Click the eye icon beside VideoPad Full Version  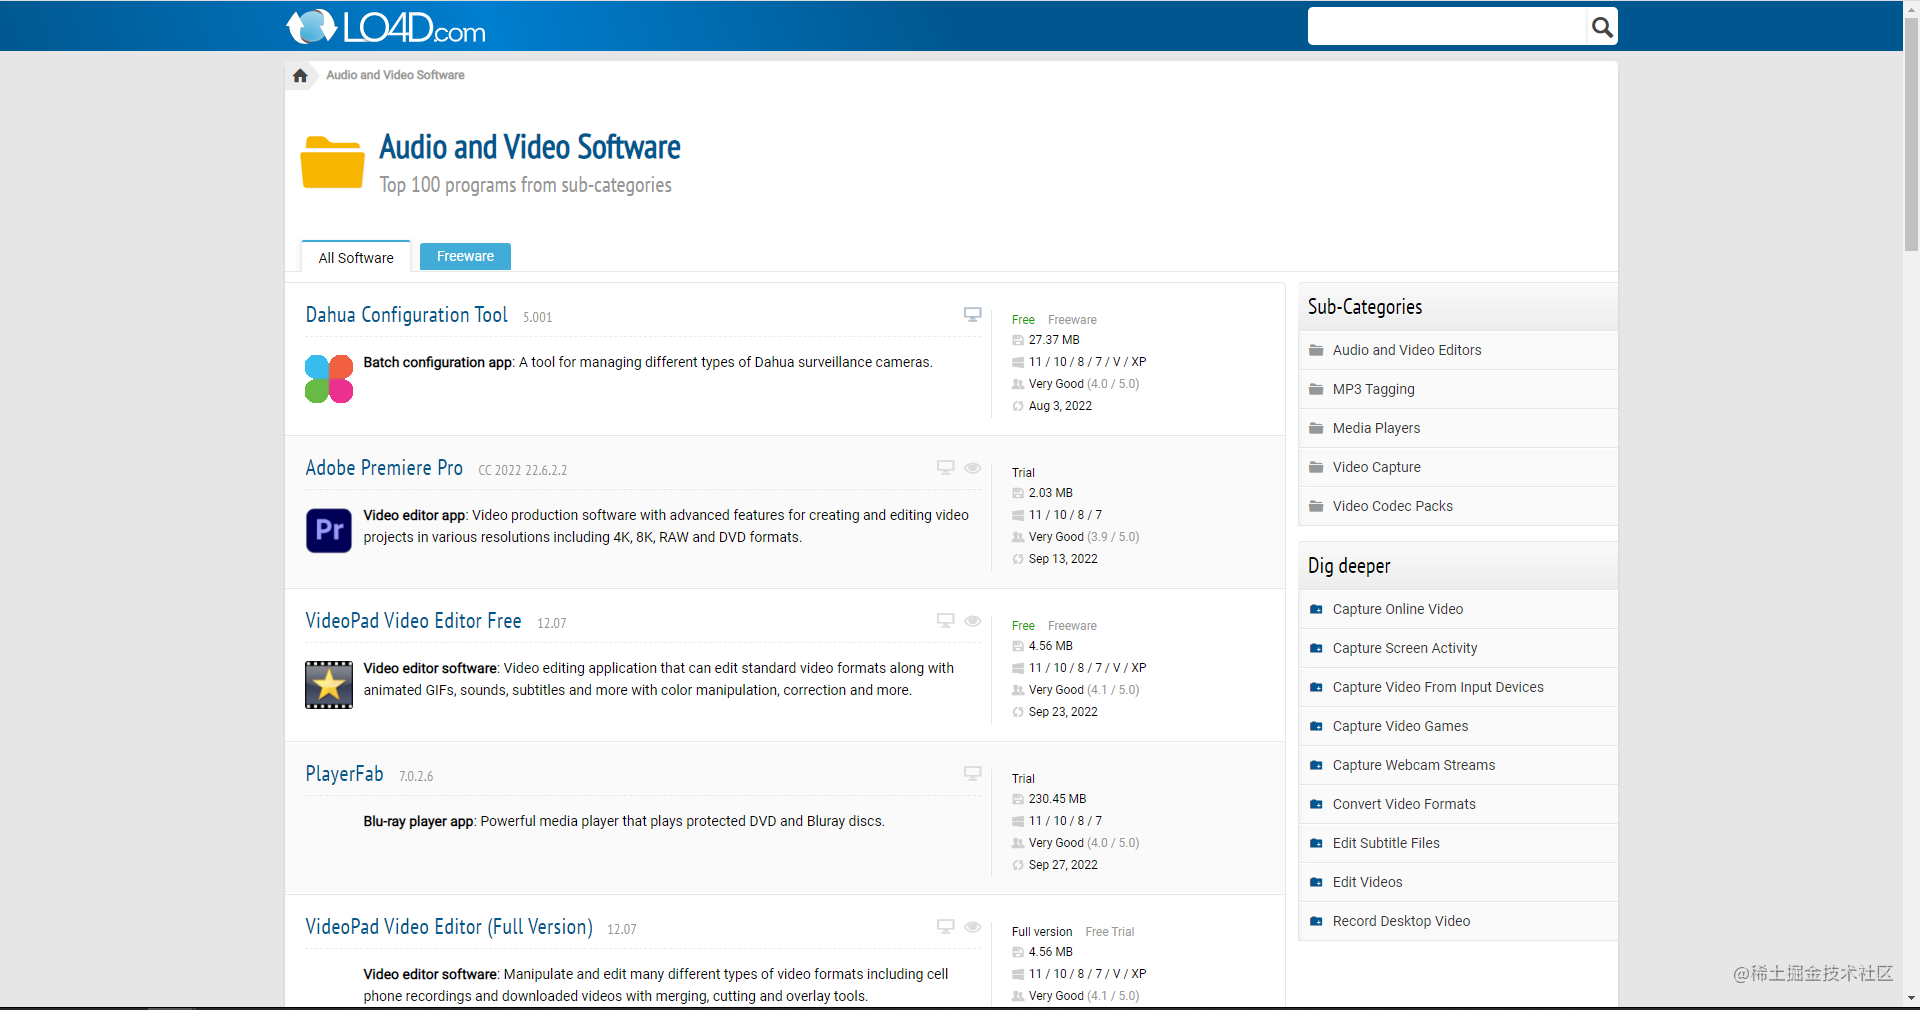coord(972,926)
